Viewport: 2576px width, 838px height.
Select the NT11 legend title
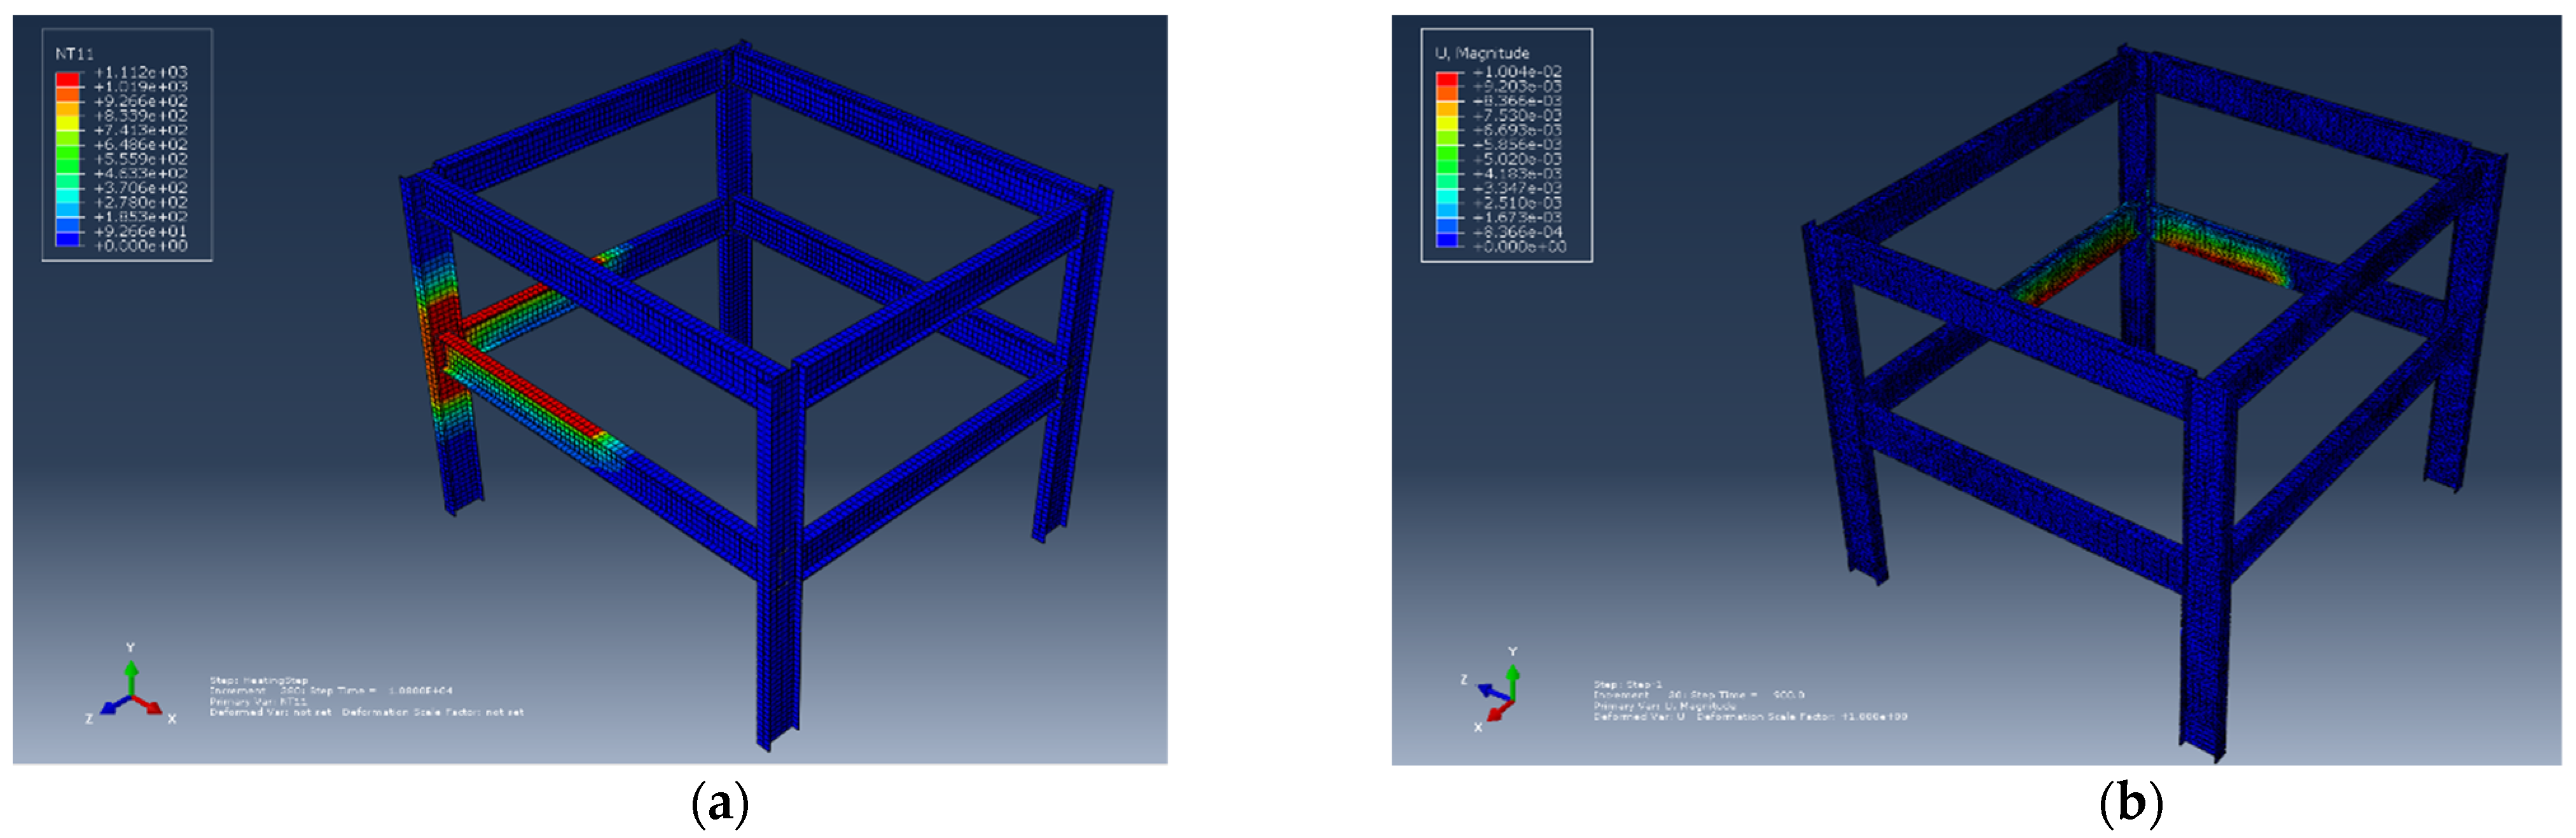(x=74, y=53)
